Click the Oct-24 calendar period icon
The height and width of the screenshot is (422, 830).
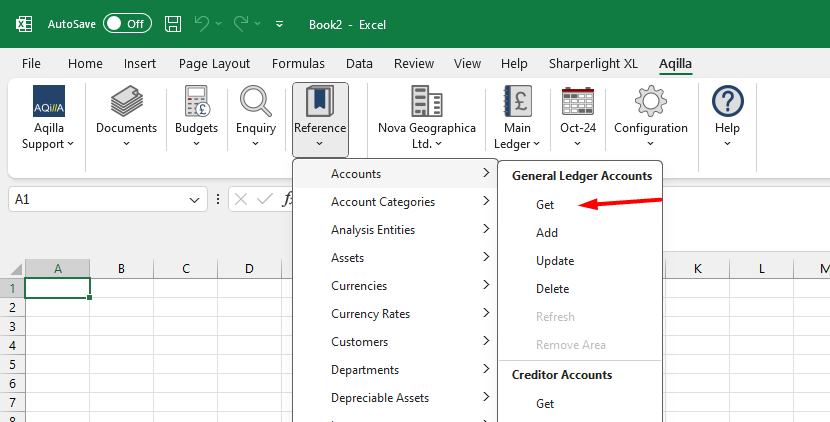click(x=578, y=102)
